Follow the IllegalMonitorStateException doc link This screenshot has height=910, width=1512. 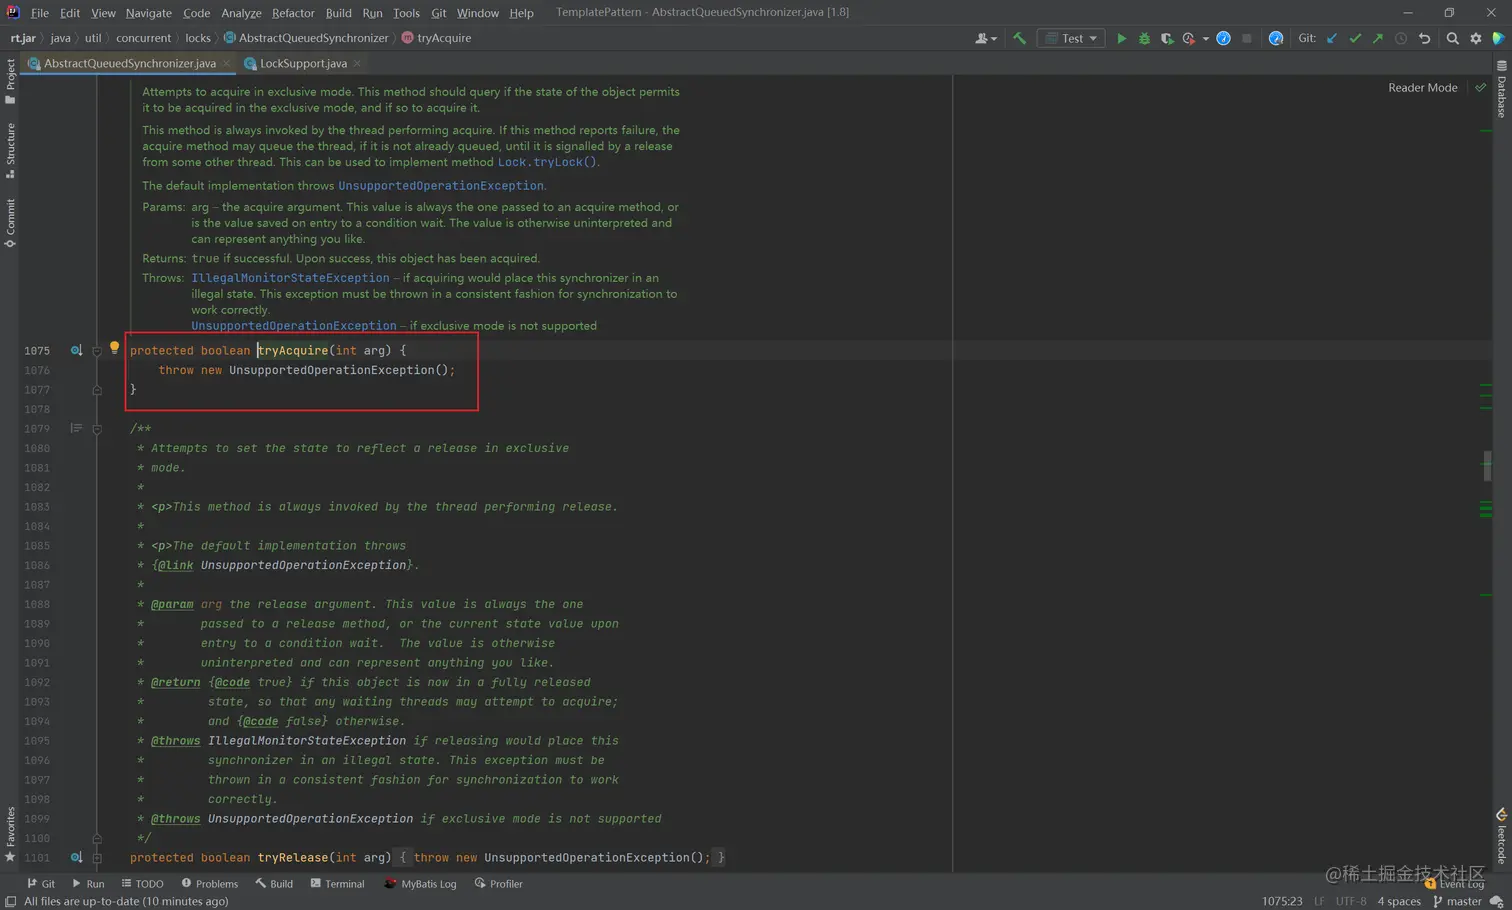click(290, 278)
